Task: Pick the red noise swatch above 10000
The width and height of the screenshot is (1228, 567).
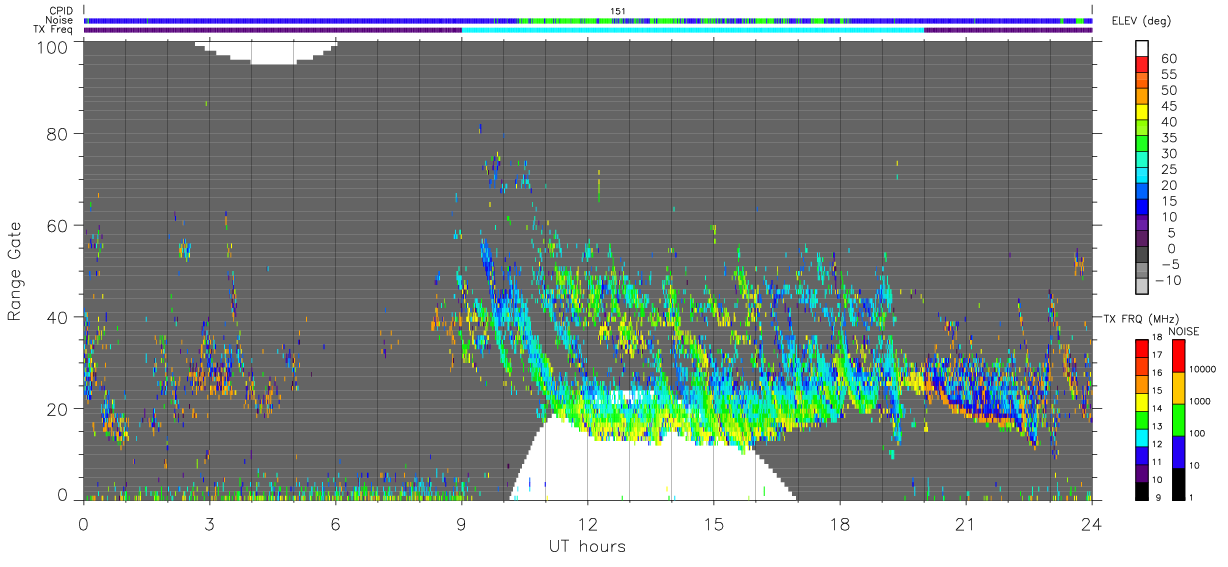Action: 1177,355
